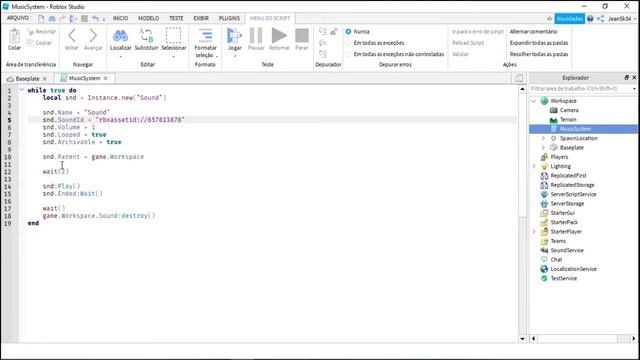Image resolution: width=640 pixels, height=360 pixels.
Task: Select Players in Explorer
Action: (559, 157)
